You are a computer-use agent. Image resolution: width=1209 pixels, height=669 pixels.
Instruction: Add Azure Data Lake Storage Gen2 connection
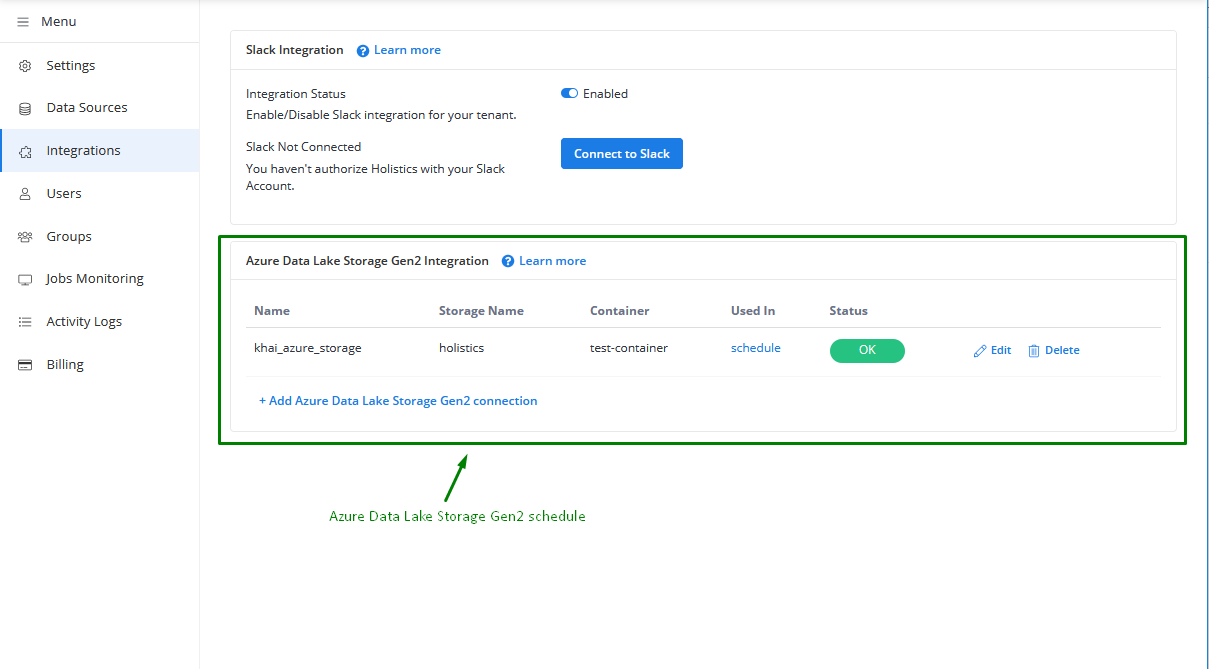398,401
